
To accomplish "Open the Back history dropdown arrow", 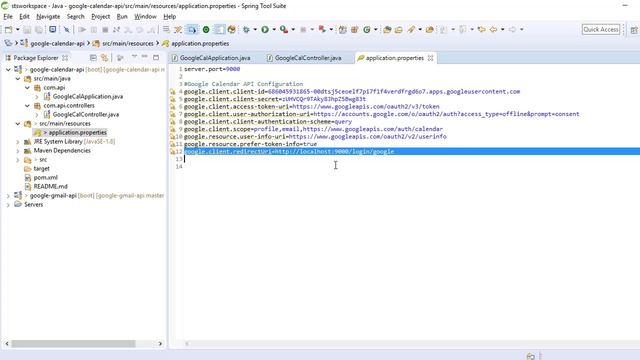I will (x=502, y=29).
